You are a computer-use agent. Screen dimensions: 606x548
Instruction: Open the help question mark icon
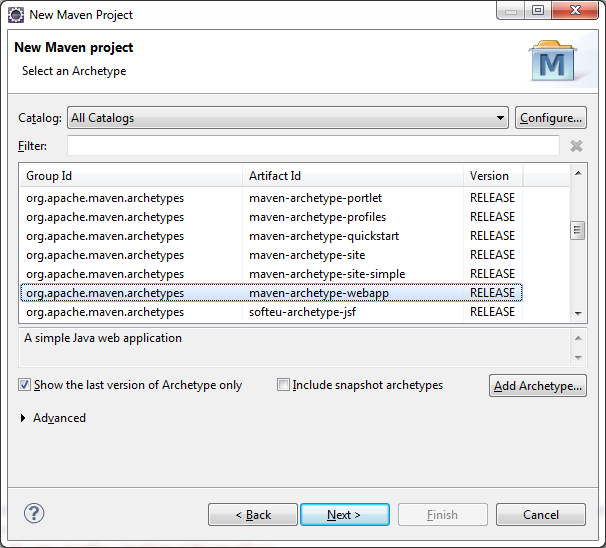coord(34,514)
